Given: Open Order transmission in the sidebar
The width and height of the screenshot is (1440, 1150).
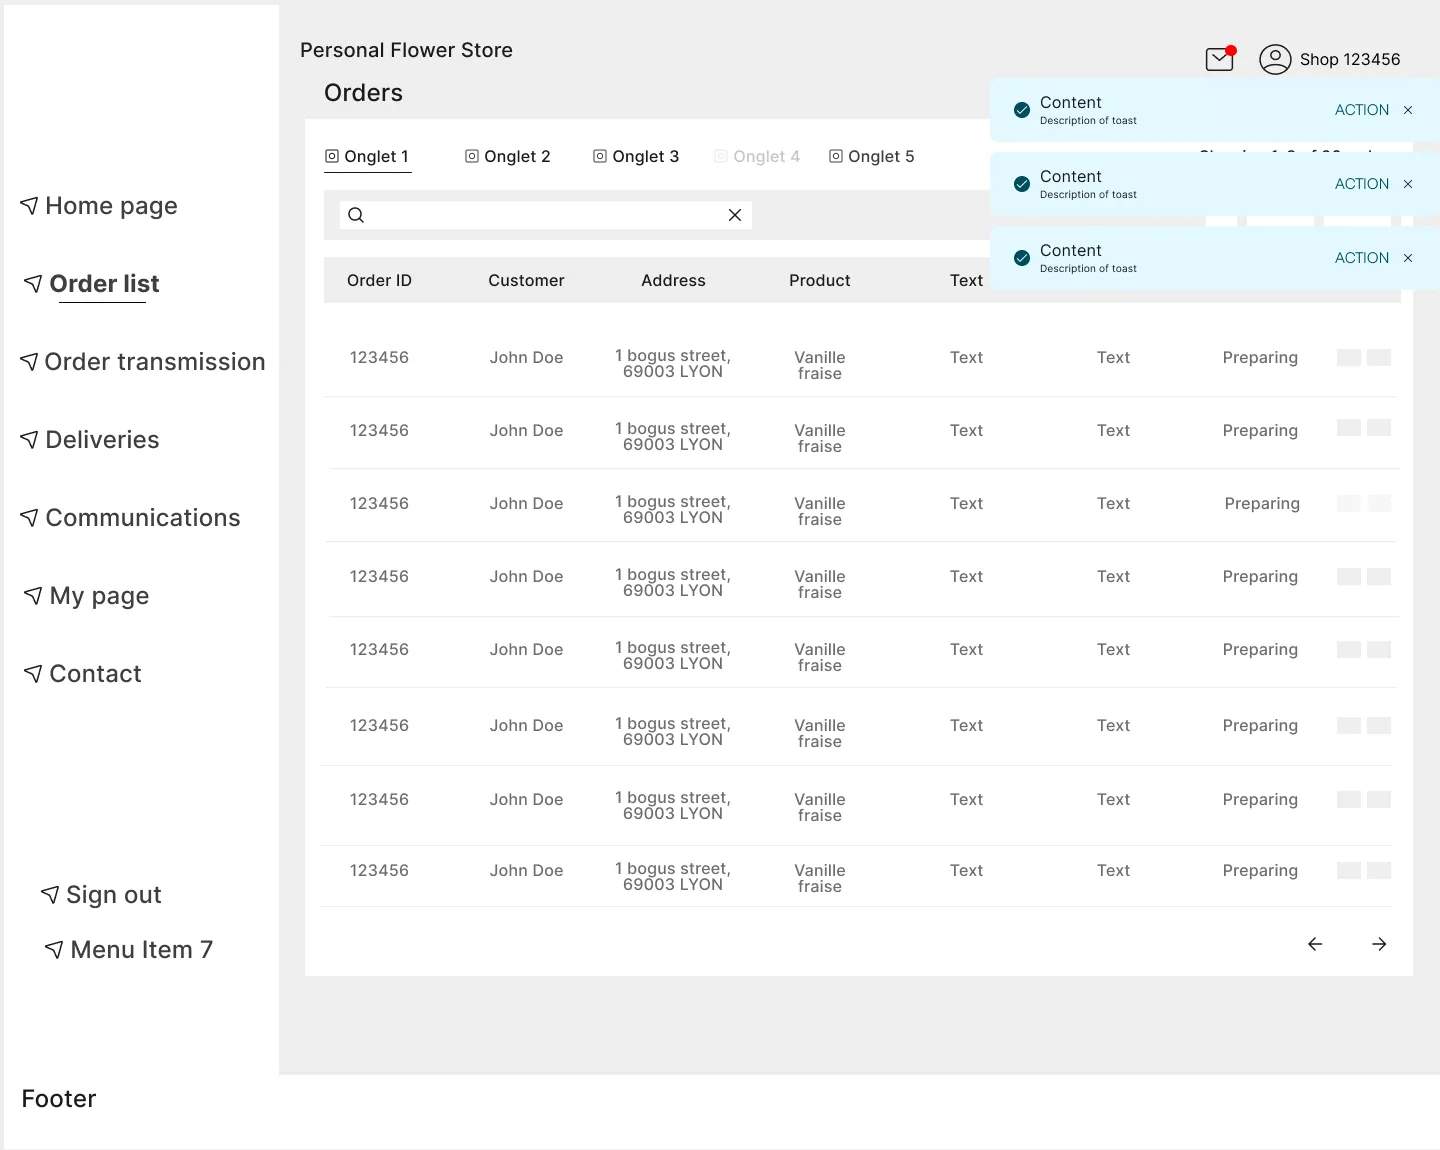Looking at the screenshot, I should click(142, 362).
